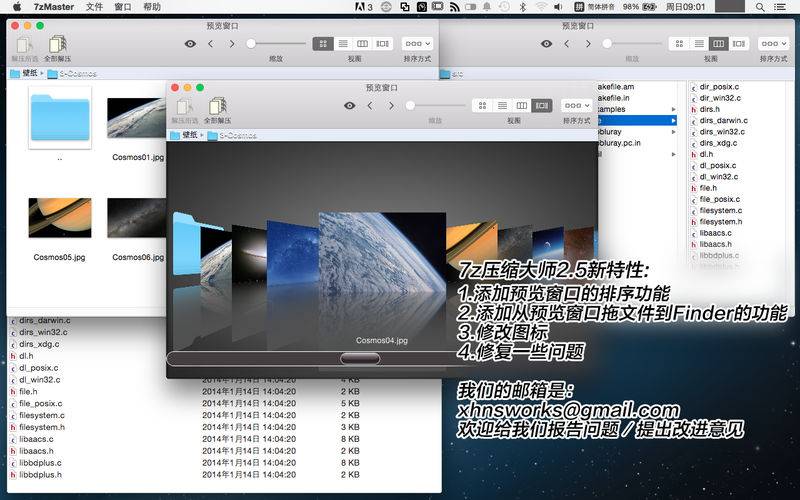Toggle the Quick Look eye in the front window

(x=349, y=106)
